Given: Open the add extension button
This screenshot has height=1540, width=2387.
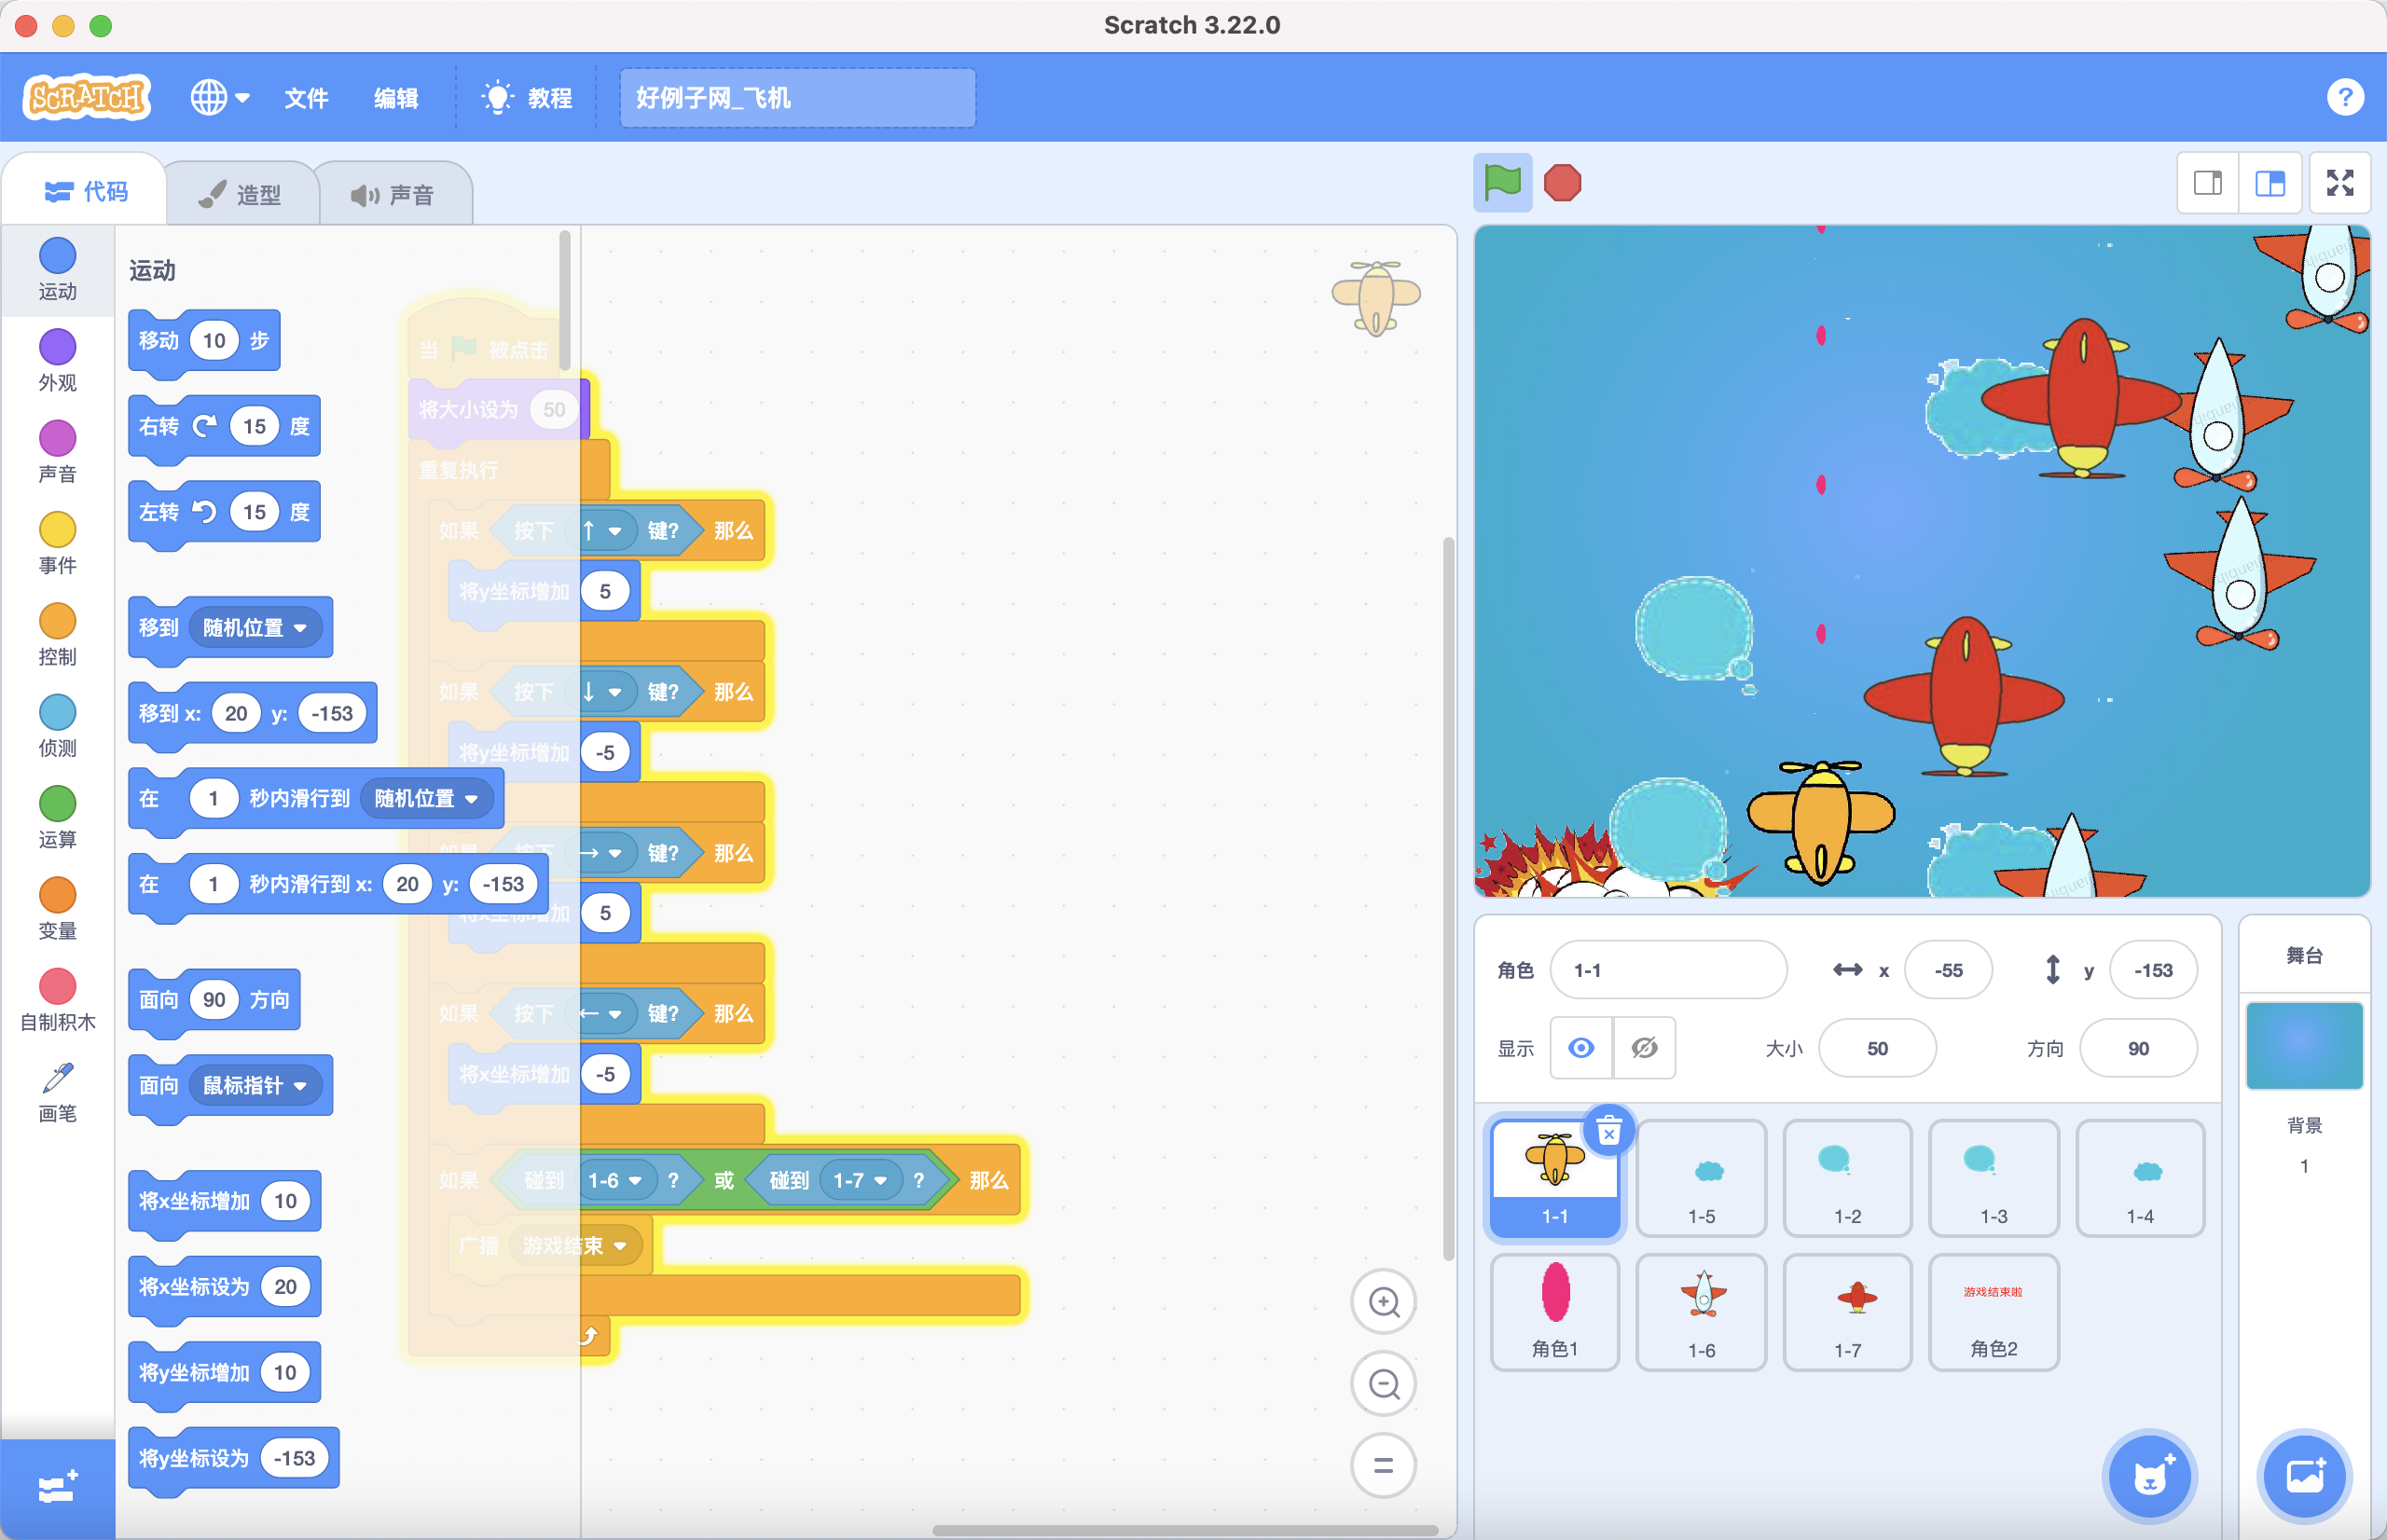Looking at the screenshot, I should pos(58,1488).
